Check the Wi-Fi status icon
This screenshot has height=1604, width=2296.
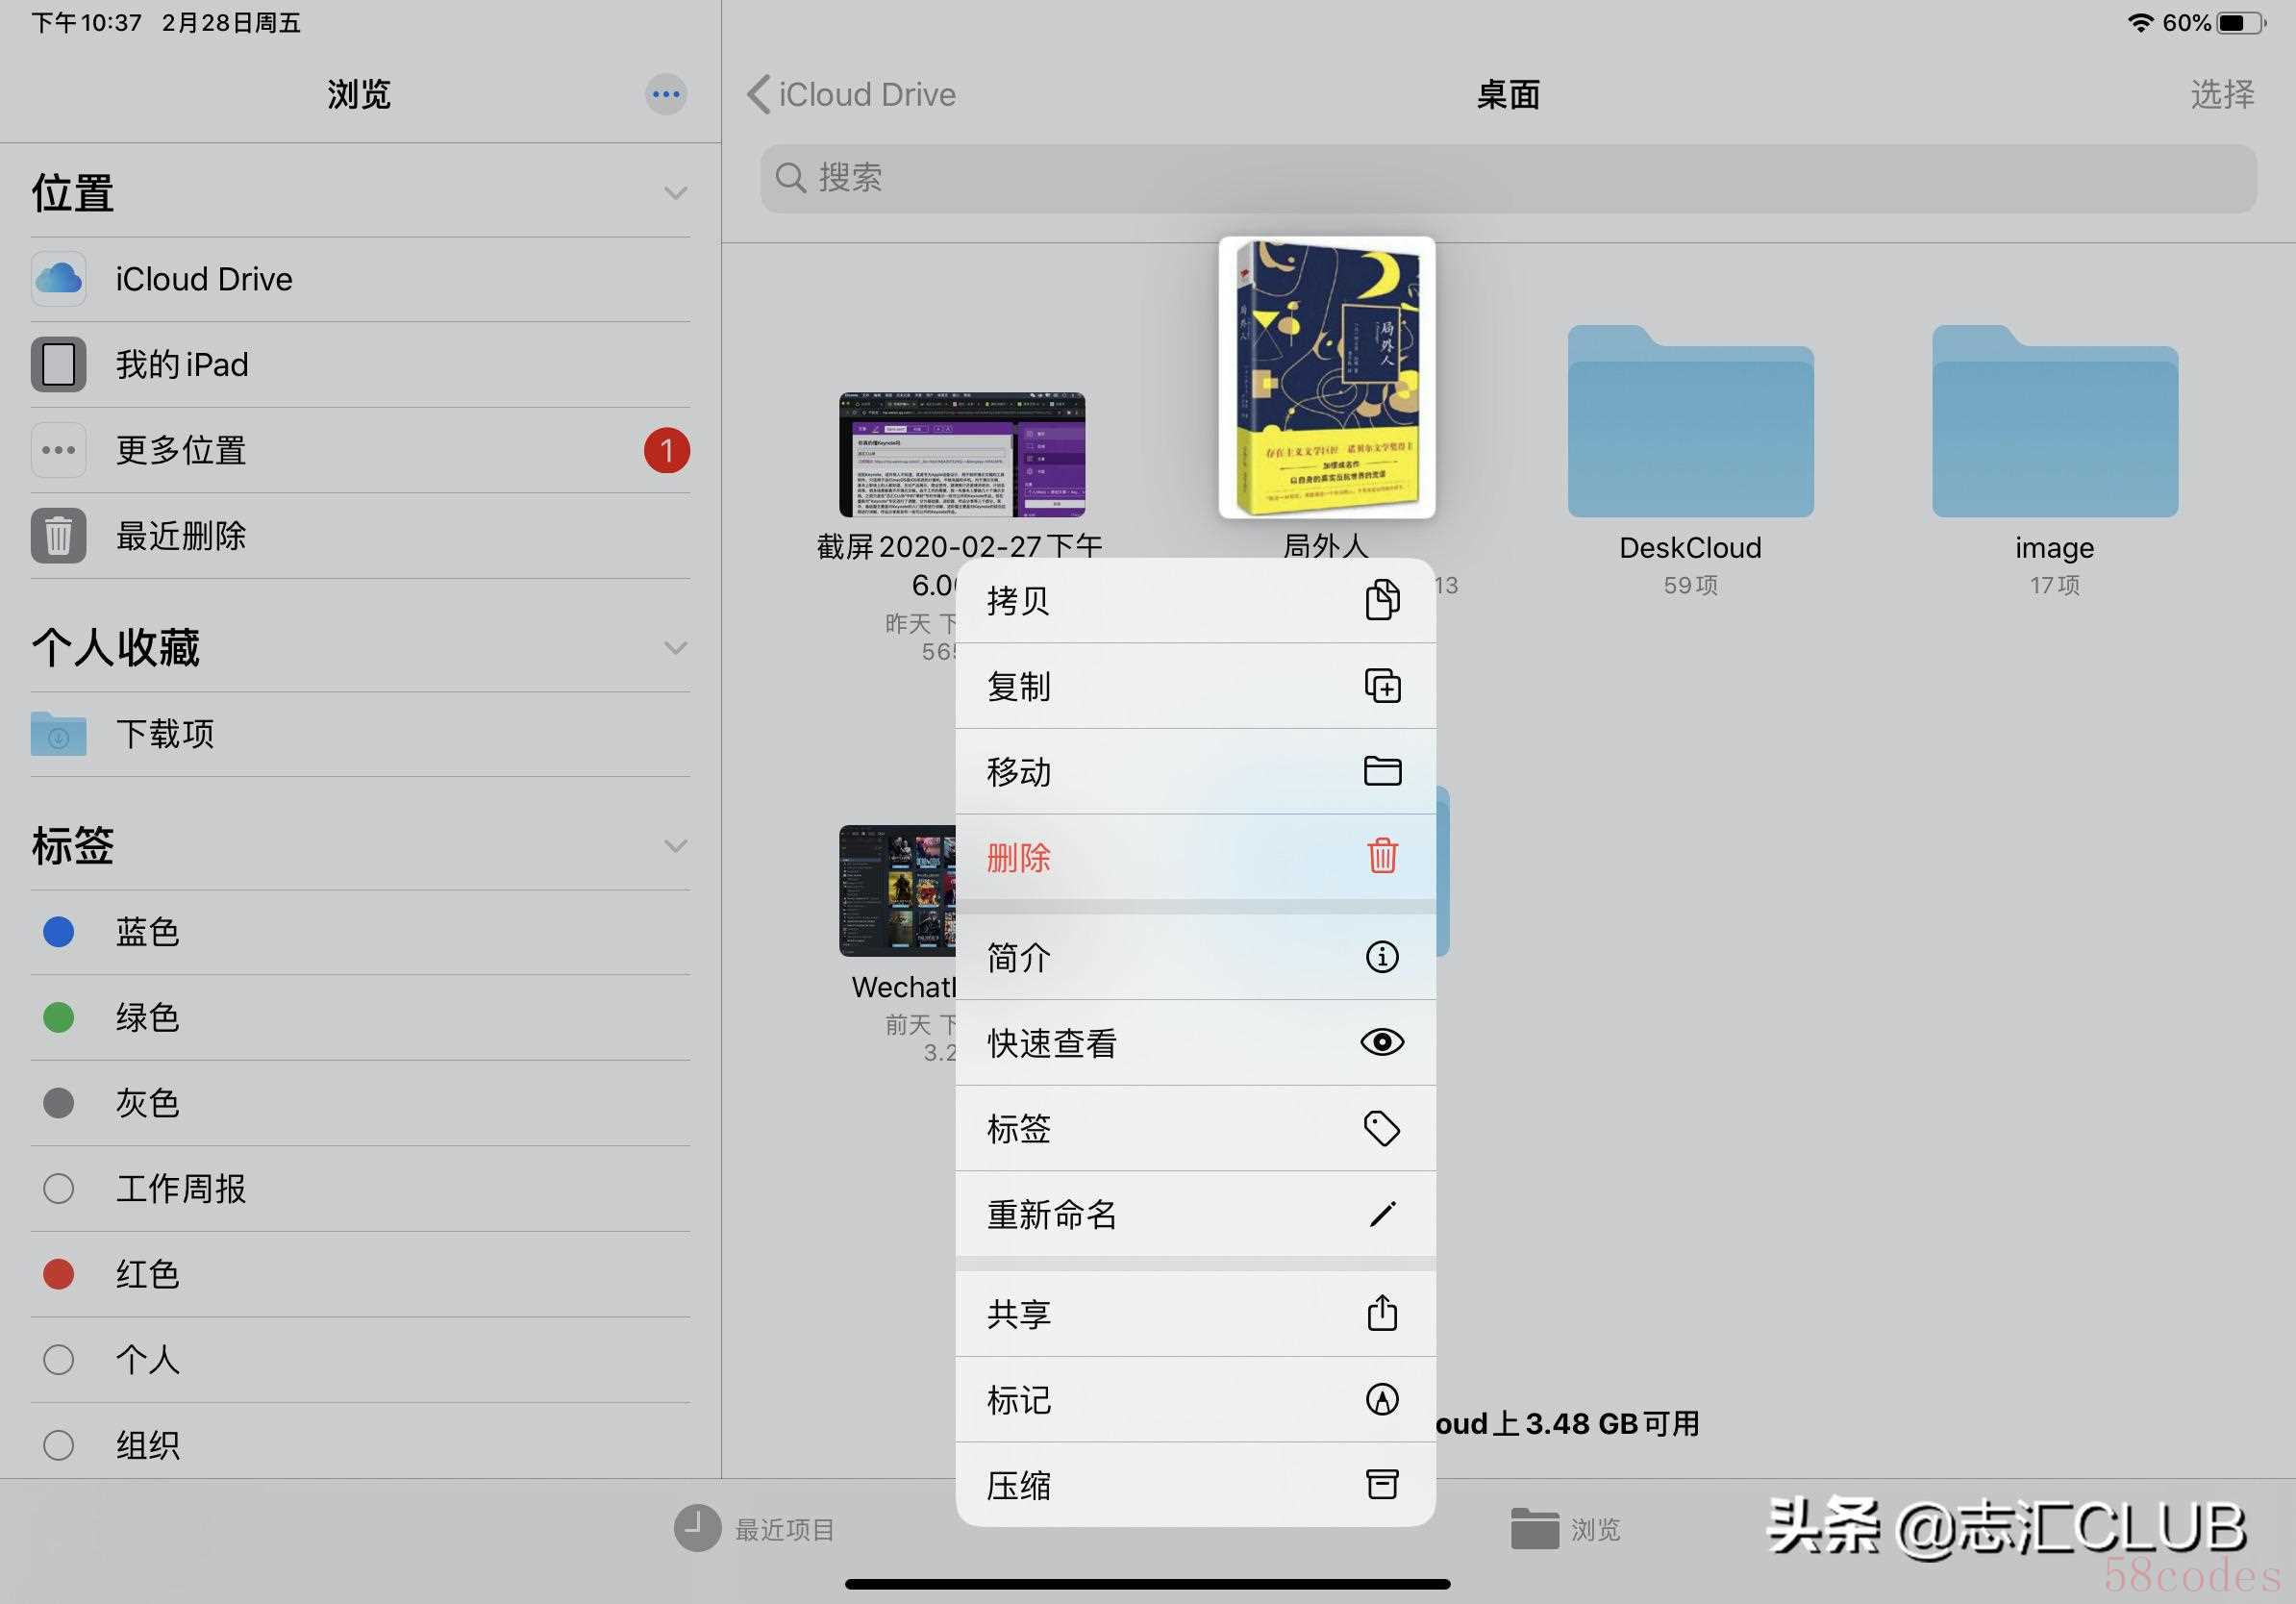pyautogui.click(x=2140, y=22)
